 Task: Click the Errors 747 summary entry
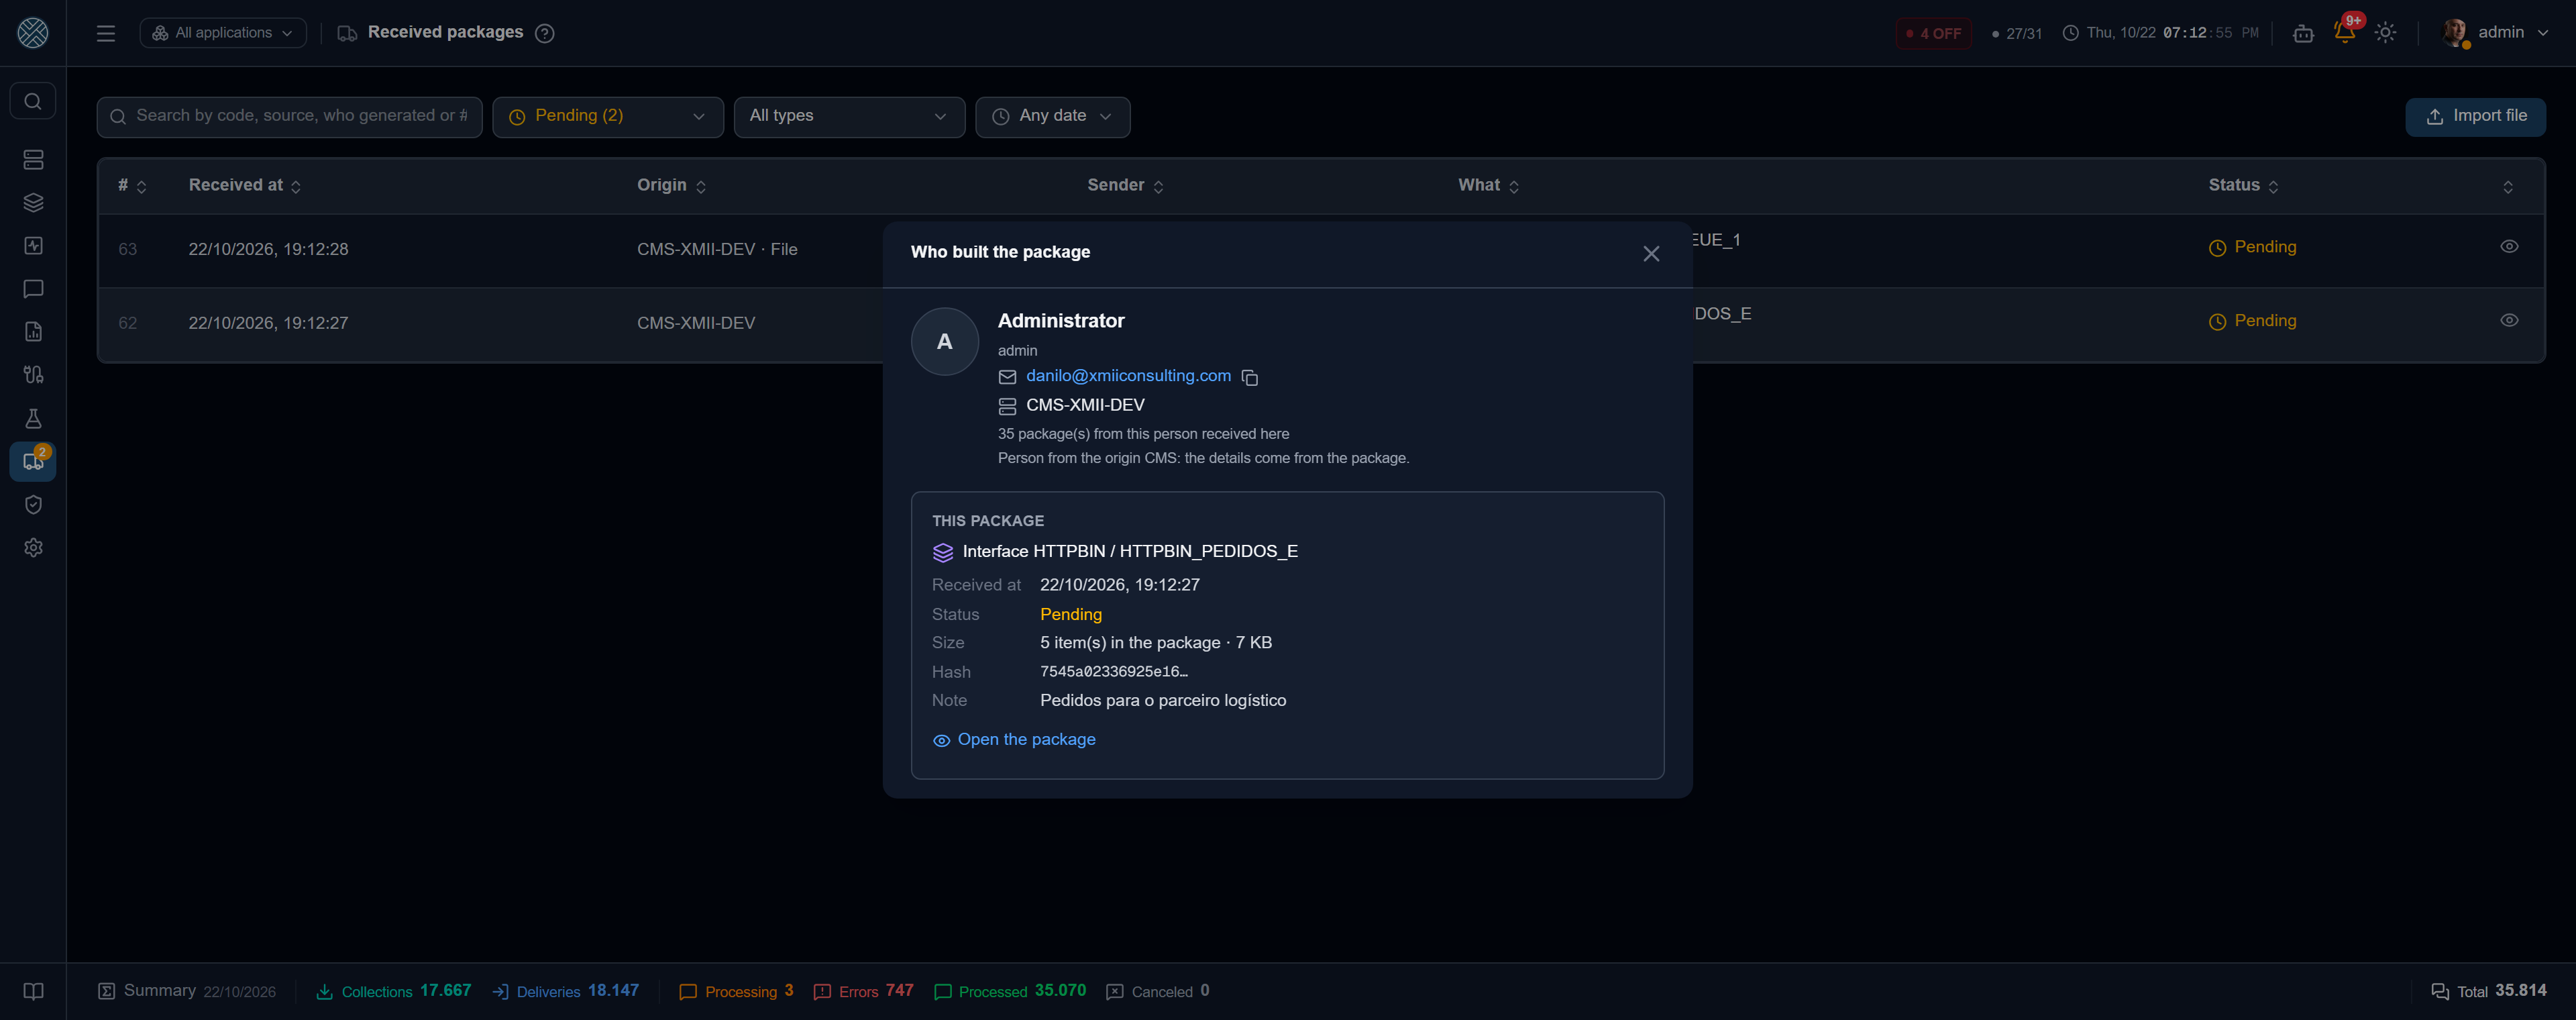coord(864,991)
